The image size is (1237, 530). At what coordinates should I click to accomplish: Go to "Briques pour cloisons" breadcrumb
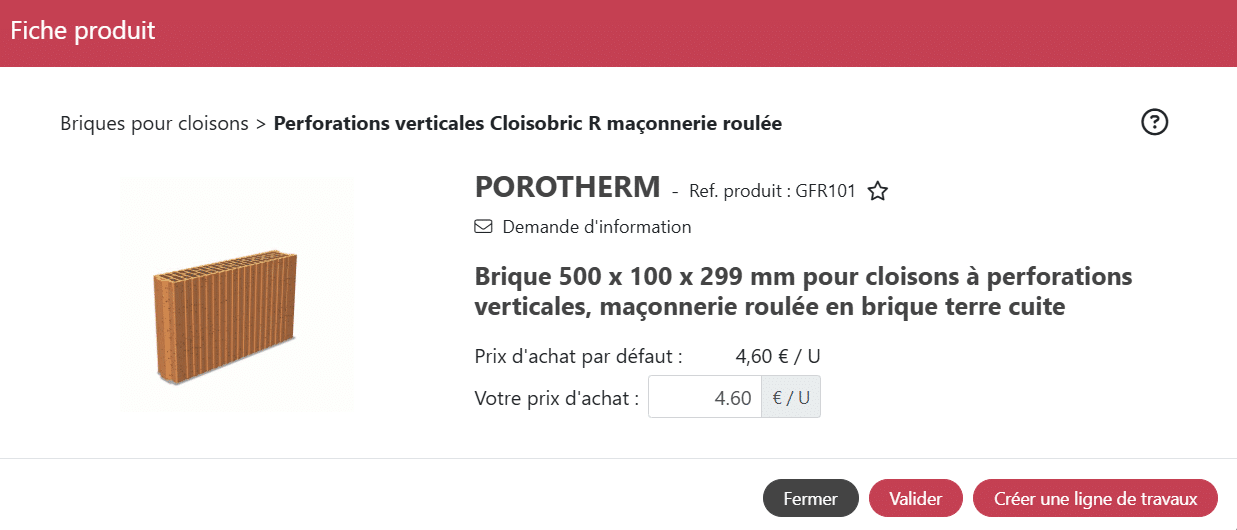coord(154,124)
